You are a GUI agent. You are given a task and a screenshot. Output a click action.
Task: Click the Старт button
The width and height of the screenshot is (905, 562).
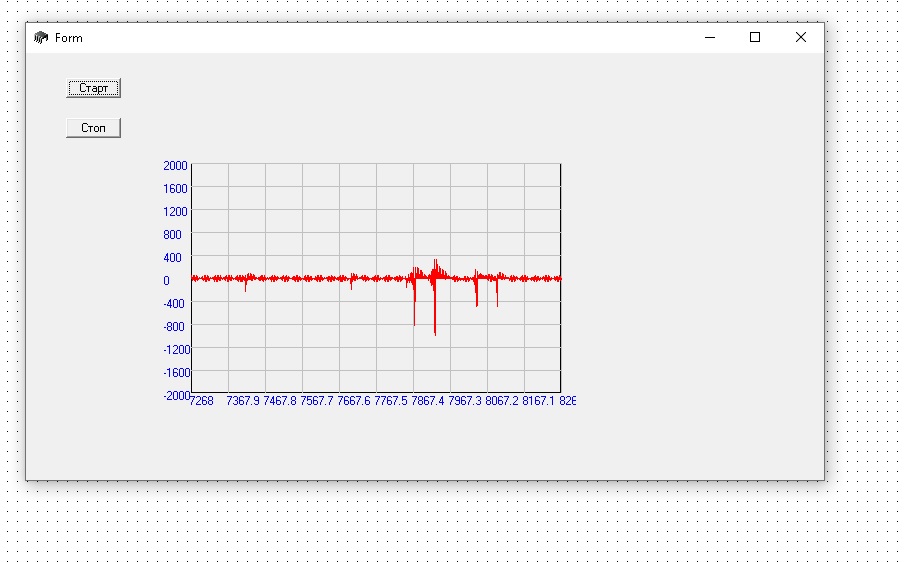pyautogui.click(x=93, y=88)
